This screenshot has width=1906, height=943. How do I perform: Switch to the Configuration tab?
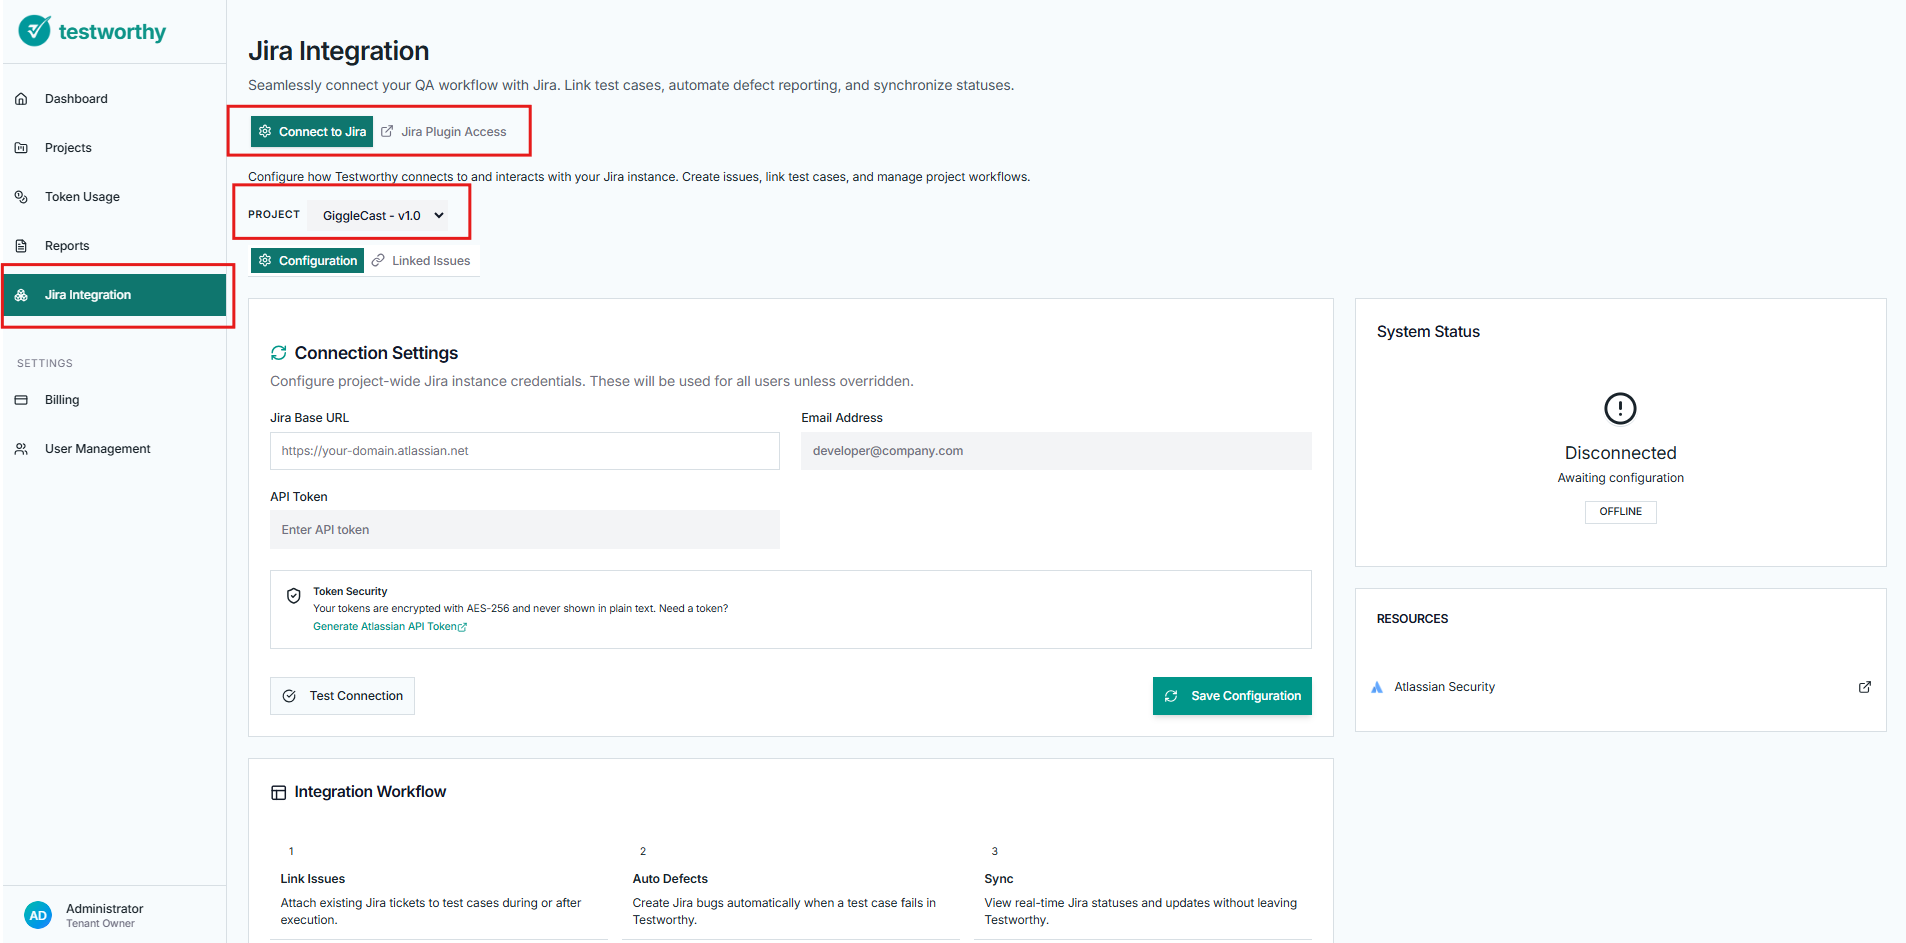tap(307, 260)
